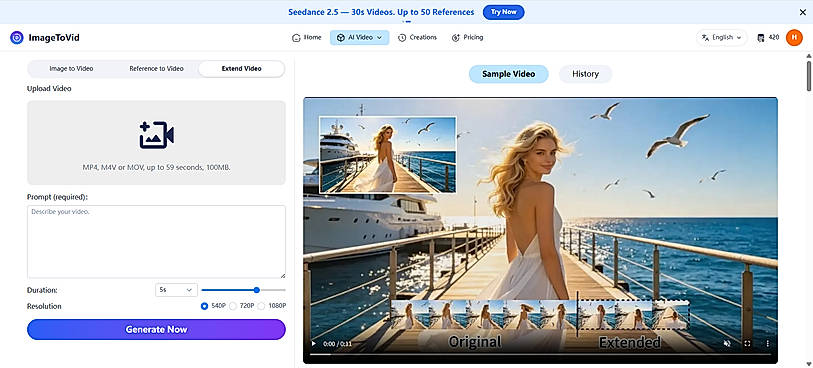Click the resize grip of the prompt box
Screen dimensions: 813x368
[283, 275]
